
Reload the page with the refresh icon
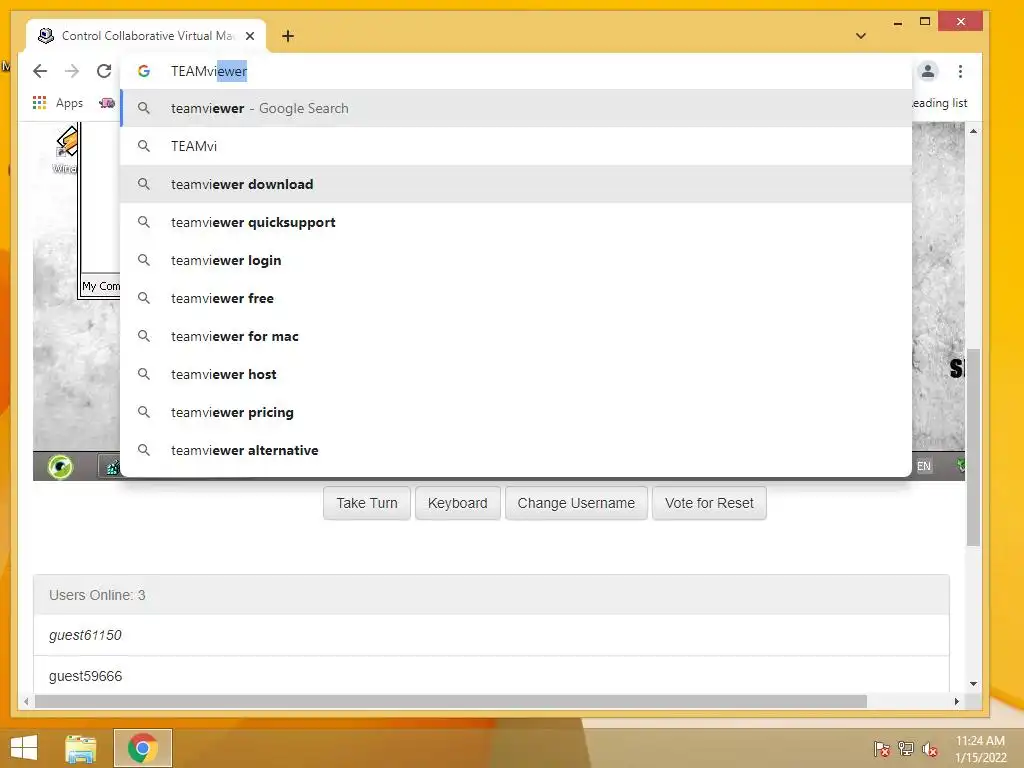click(x=104, y=71)
